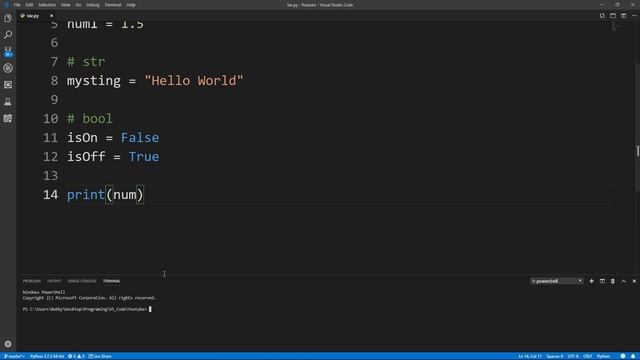The image size is (640, 360).
Task: Maximize the panel with the up chevron
Action: point(624,281)
